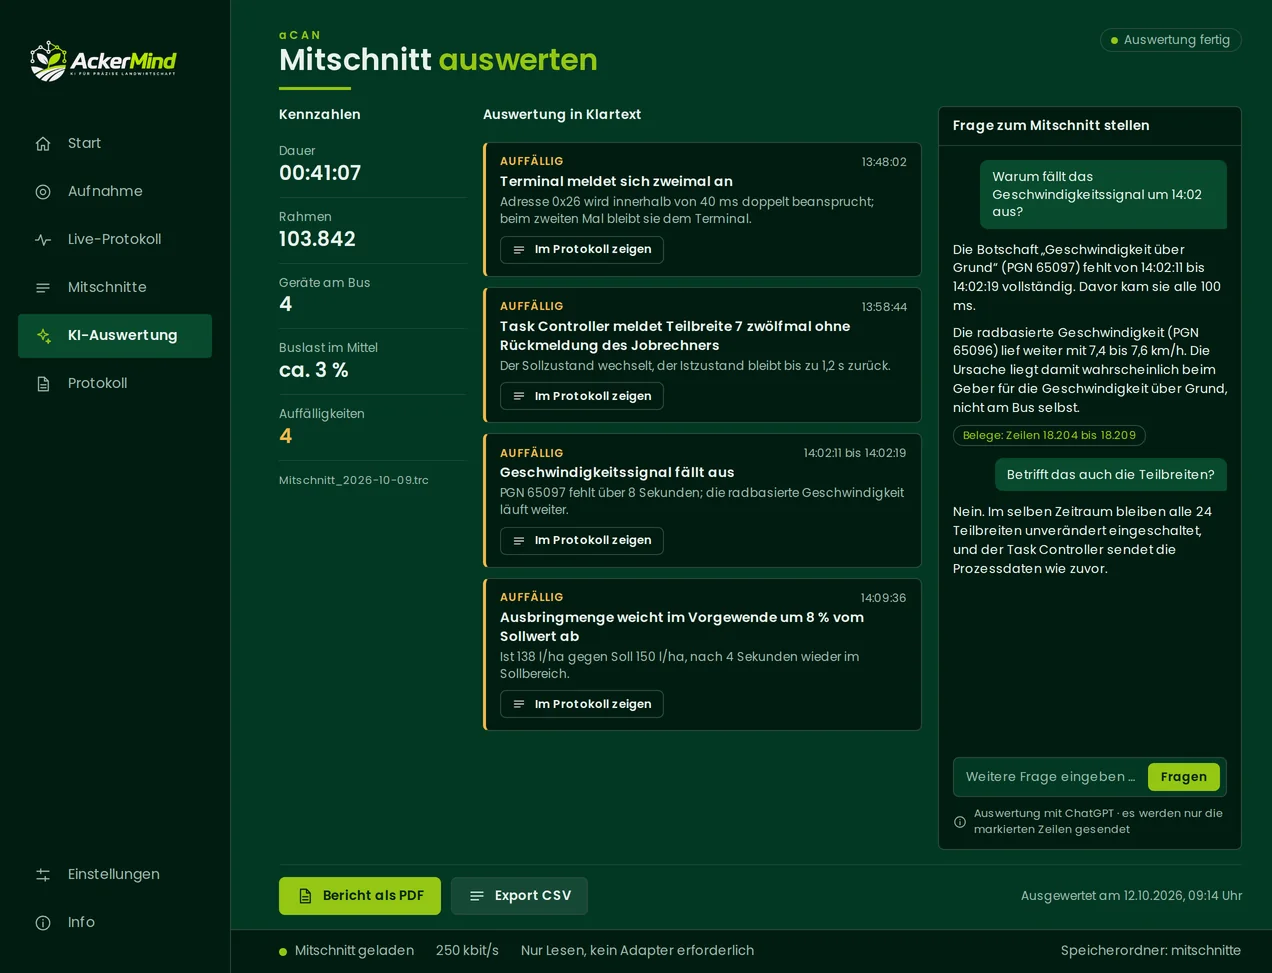Click the Task Controller Teilbreite 7 title
The width and height of the screenshot is (1272, 973).
[x=675, y=336]
